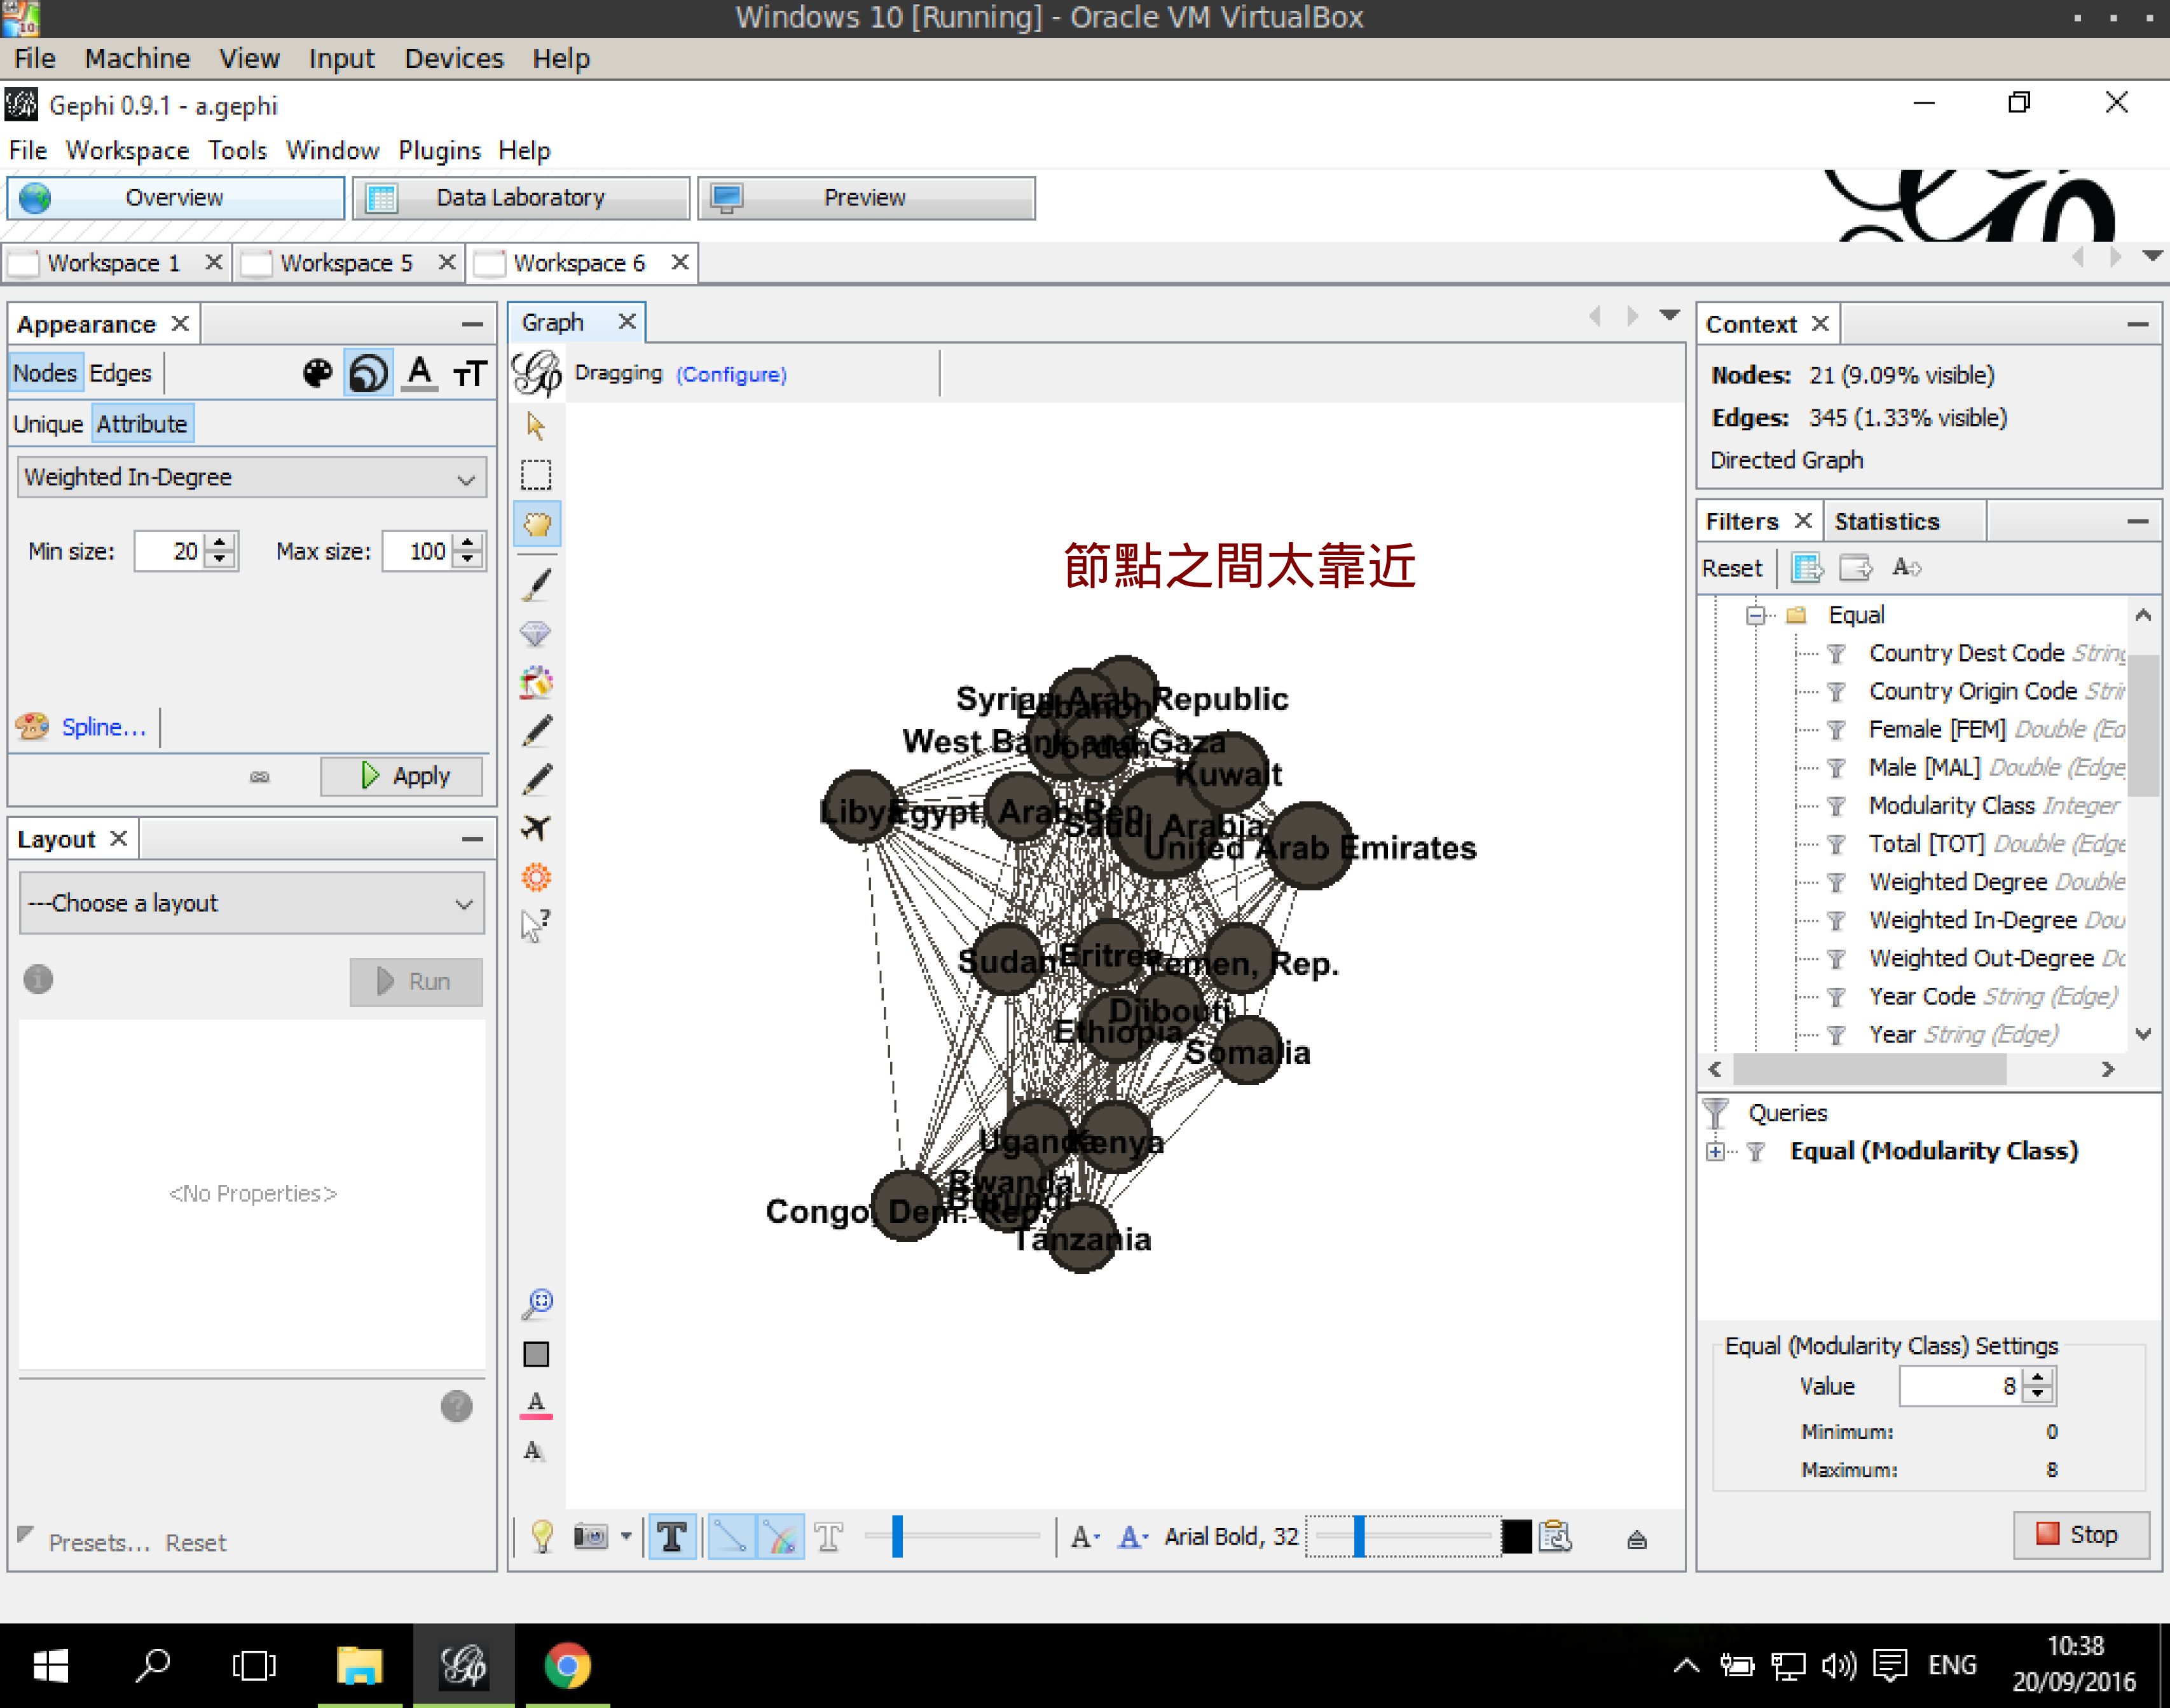Select the edge pencil tool

(x=536, y=780)
